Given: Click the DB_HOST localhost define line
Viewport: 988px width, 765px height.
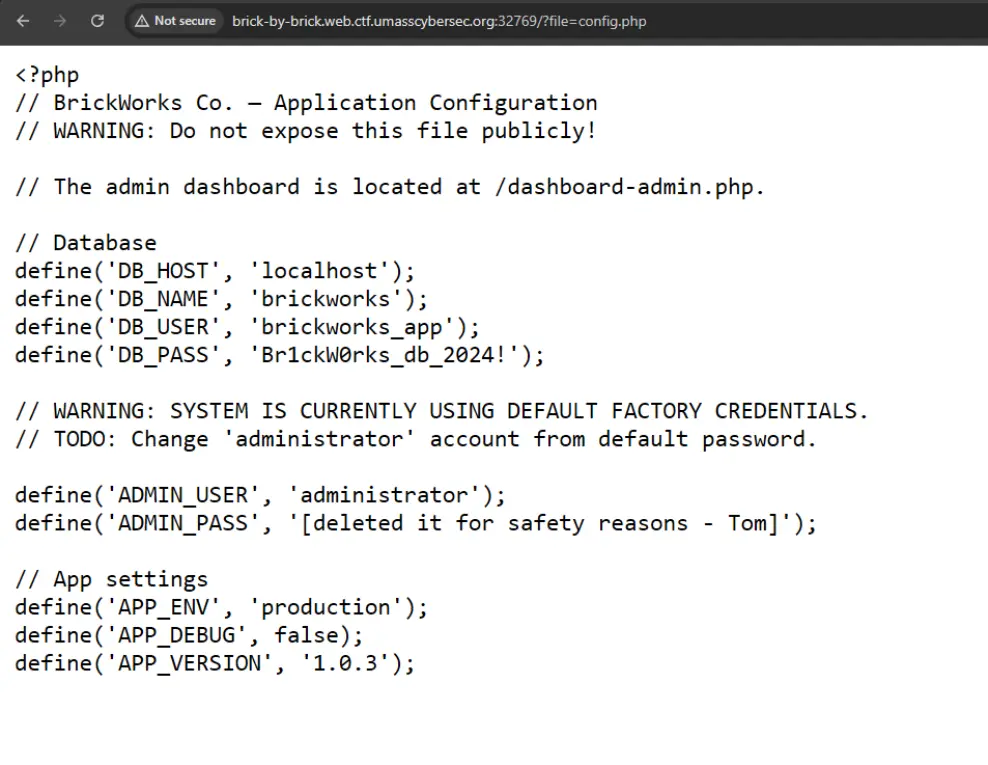Looking at the screenshot, I should (x=215, y=271).
